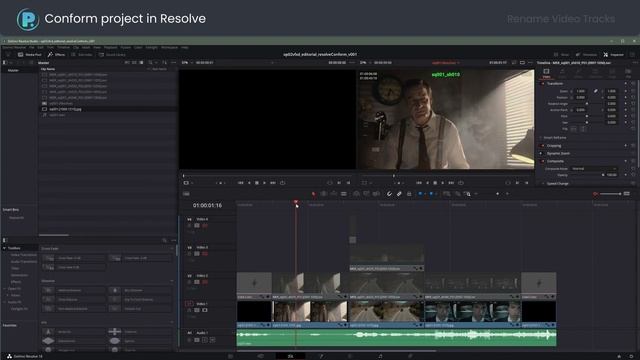Open the Metadata panel button

point(586,54)
